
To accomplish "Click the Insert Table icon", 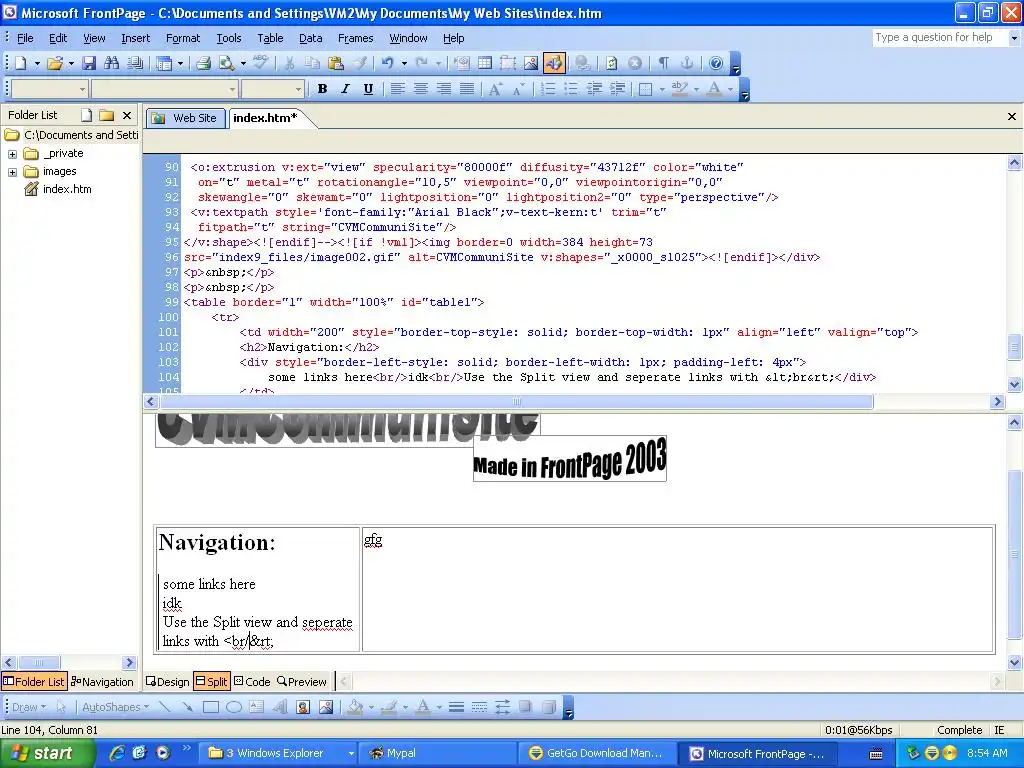I will coord(485,63).
